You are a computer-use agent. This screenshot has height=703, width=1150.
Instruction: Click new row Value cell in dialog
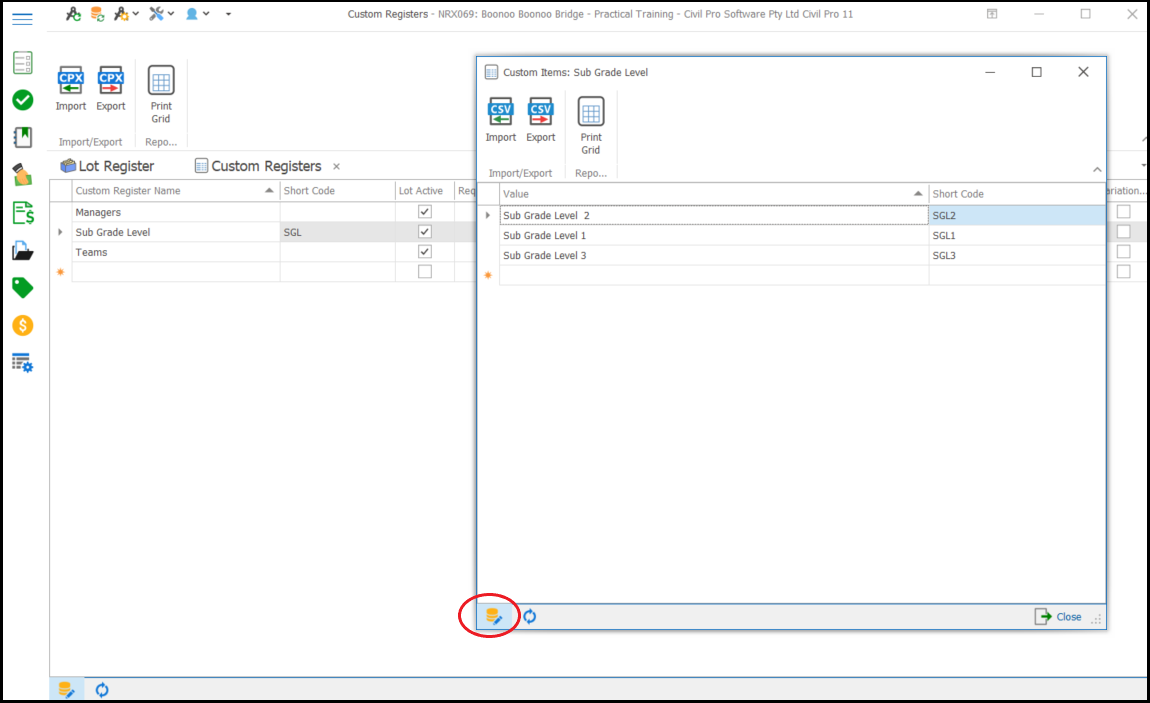714,275
